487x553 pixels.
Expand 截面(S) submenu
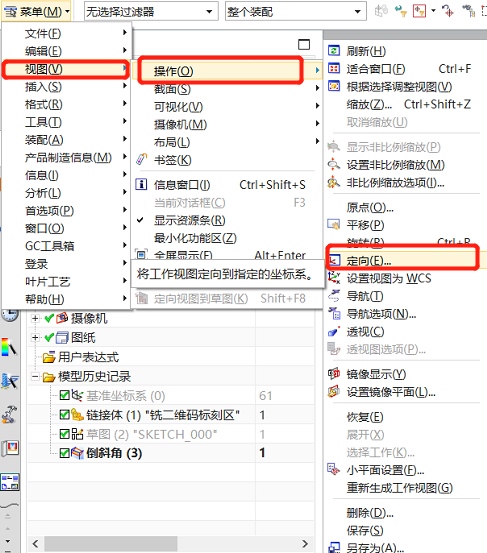click(228, 89)
